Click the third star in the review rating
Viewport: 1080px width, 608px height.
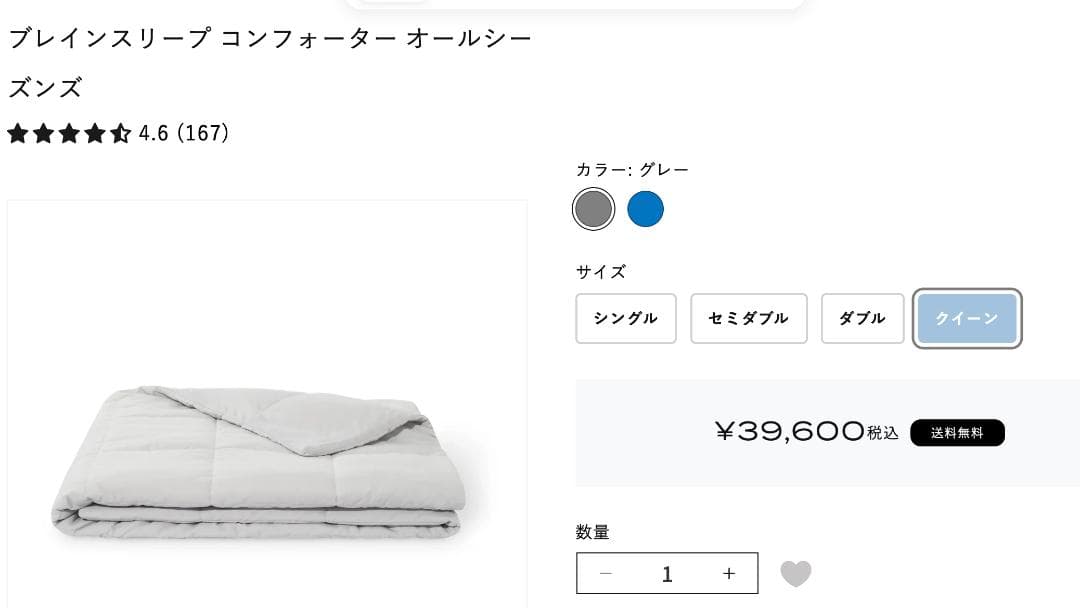tap(71, 132)
